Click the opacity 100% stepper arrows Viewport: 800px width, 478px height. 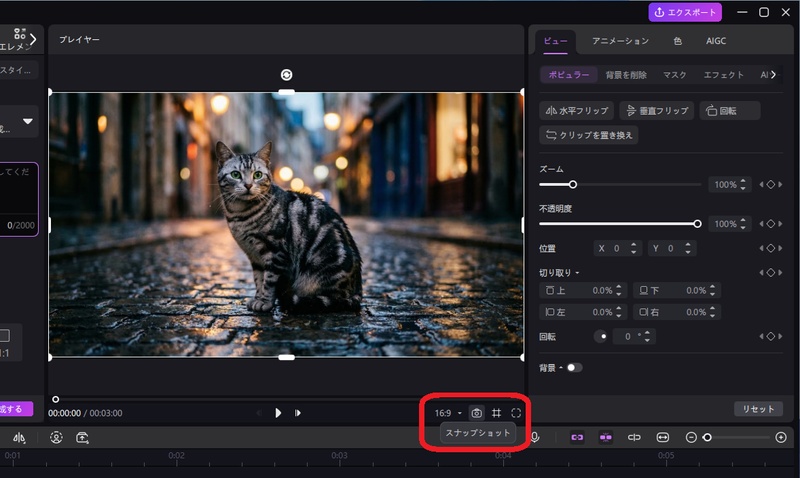coord(743,223)
